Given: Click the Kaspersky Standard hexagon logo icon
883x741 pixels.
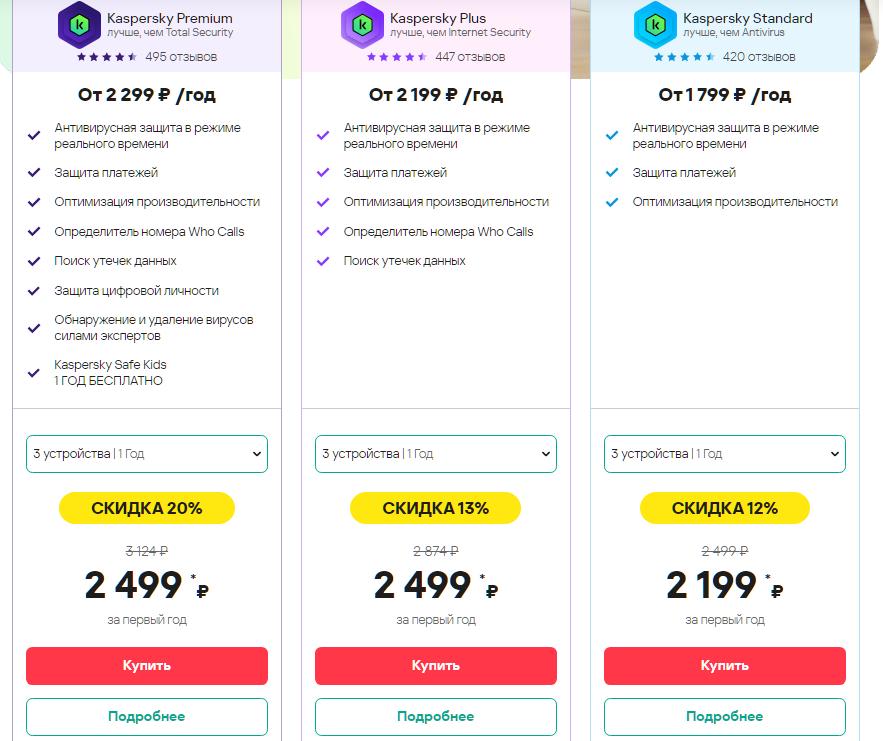Looking at the screenshot, I should pyautogui.click(x=655, y=25).
